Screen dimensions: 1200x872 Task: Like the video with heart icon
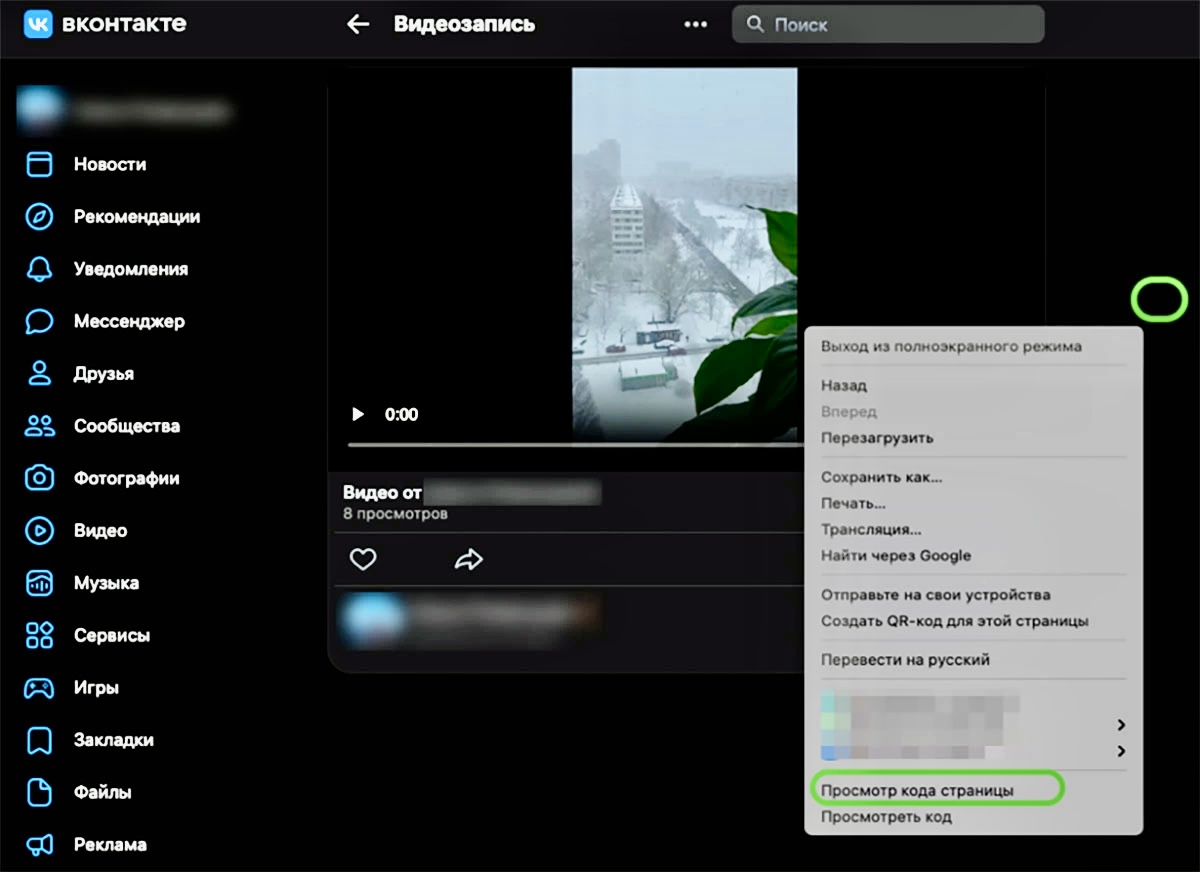(x=363, y=559)
